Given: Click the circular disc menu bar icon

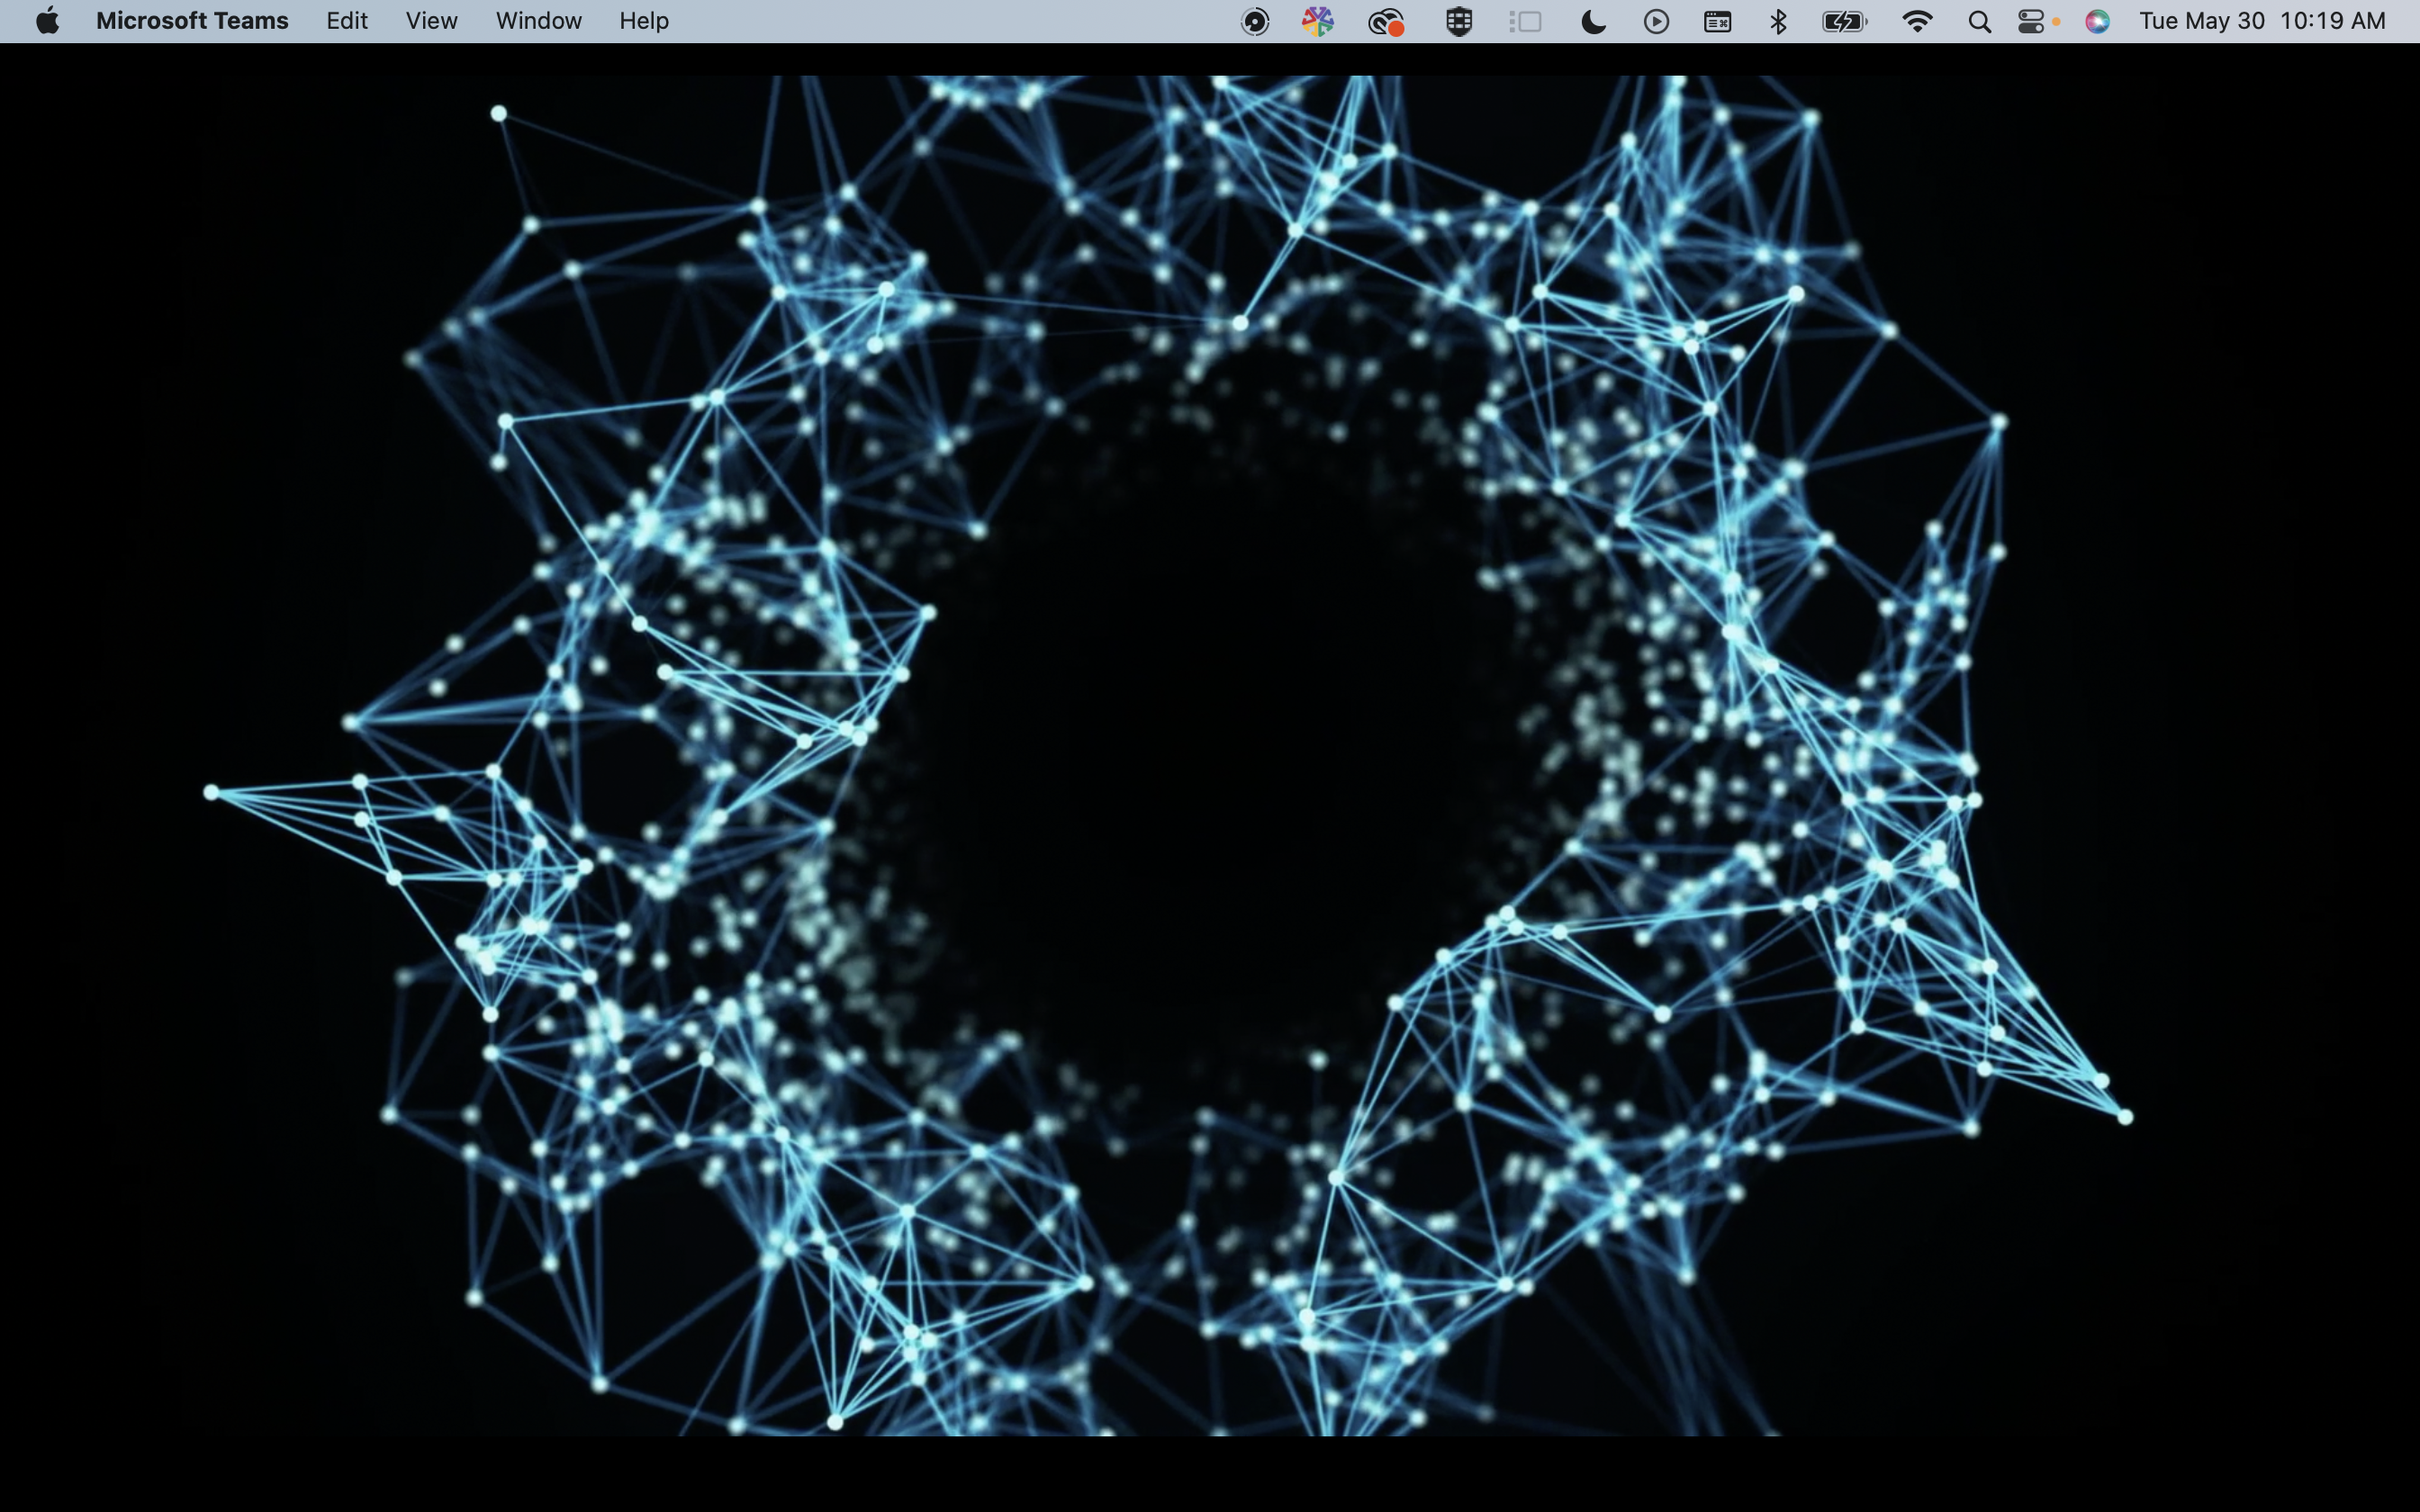Looking at the screenshot, I should tap(1255, 21).
